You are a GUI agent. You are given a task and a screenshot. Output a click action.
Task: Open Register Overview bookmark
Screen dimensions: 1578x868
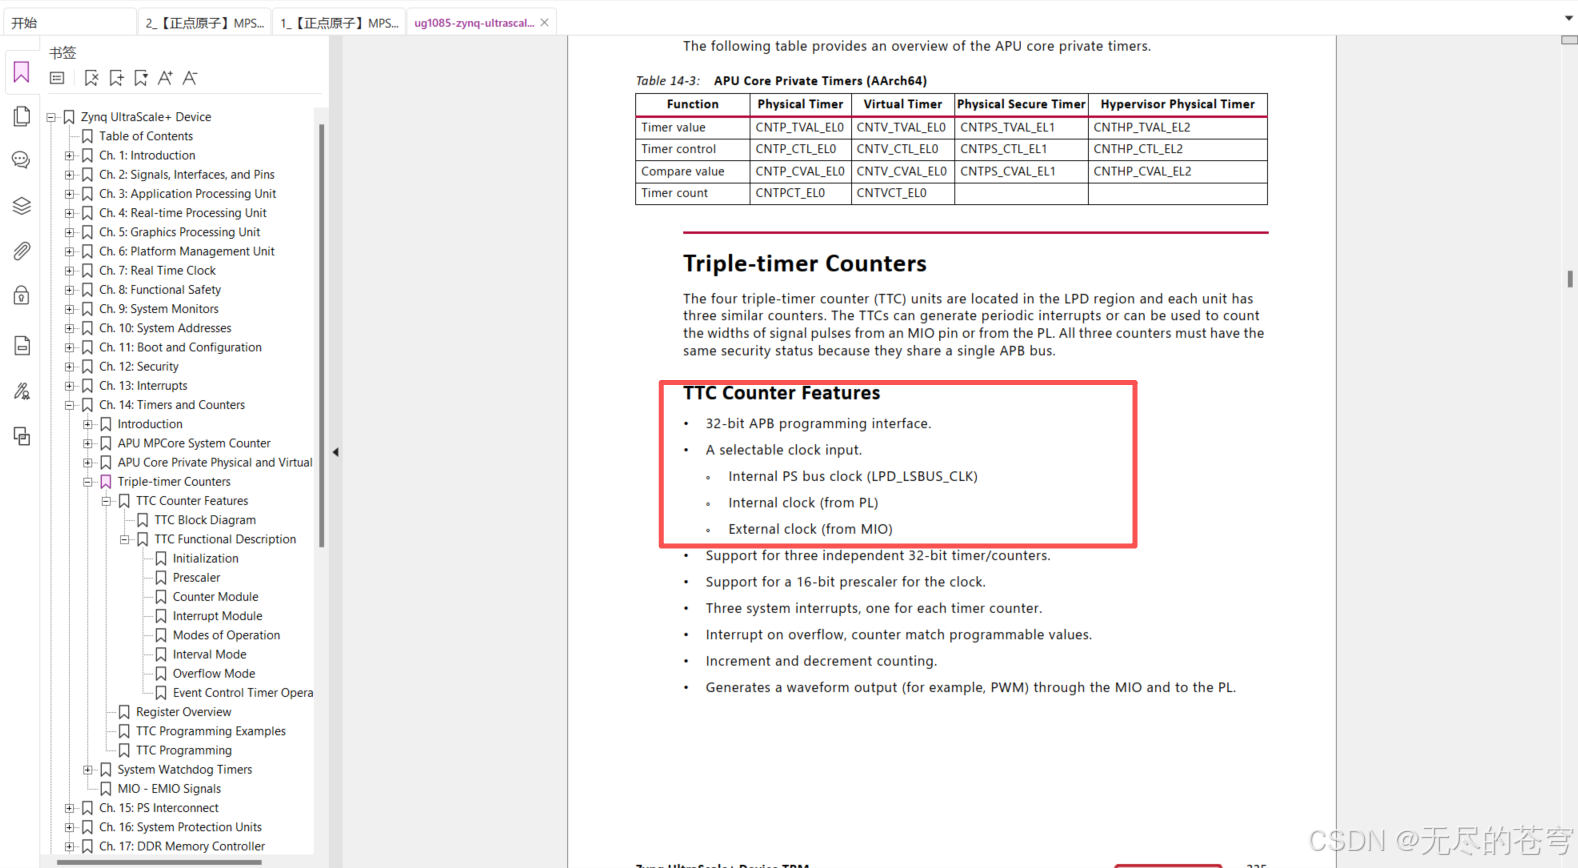point(183,712)
